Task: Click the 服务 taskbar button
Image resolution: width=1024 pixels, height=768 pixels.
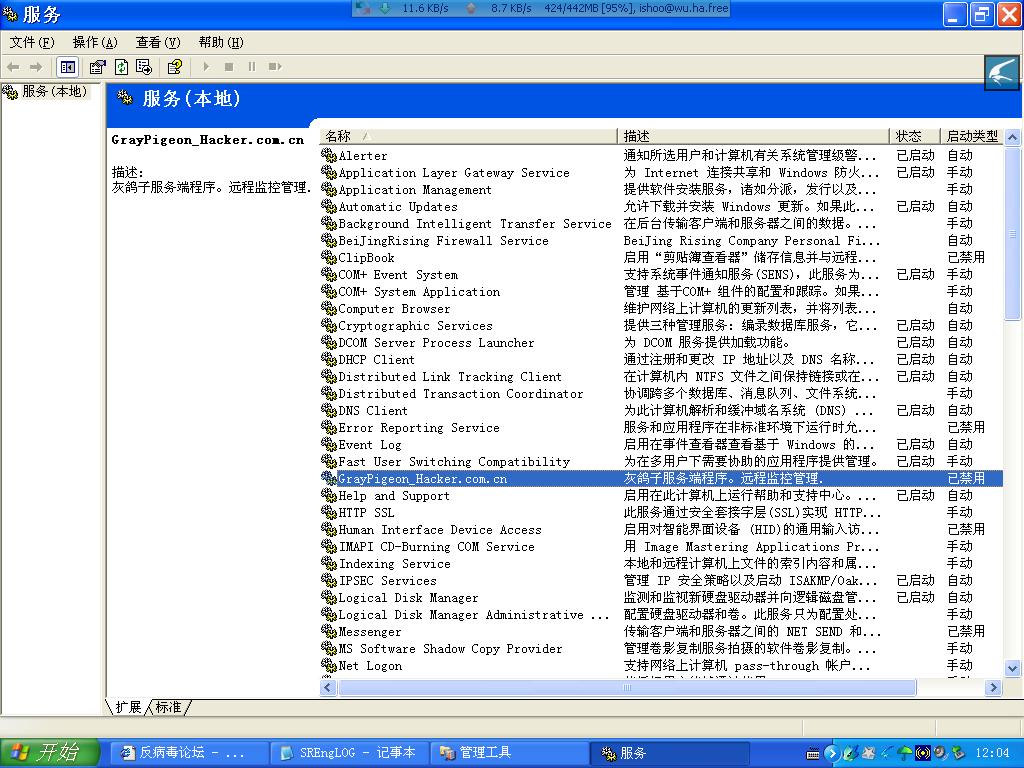Action: tap(669, 753)
